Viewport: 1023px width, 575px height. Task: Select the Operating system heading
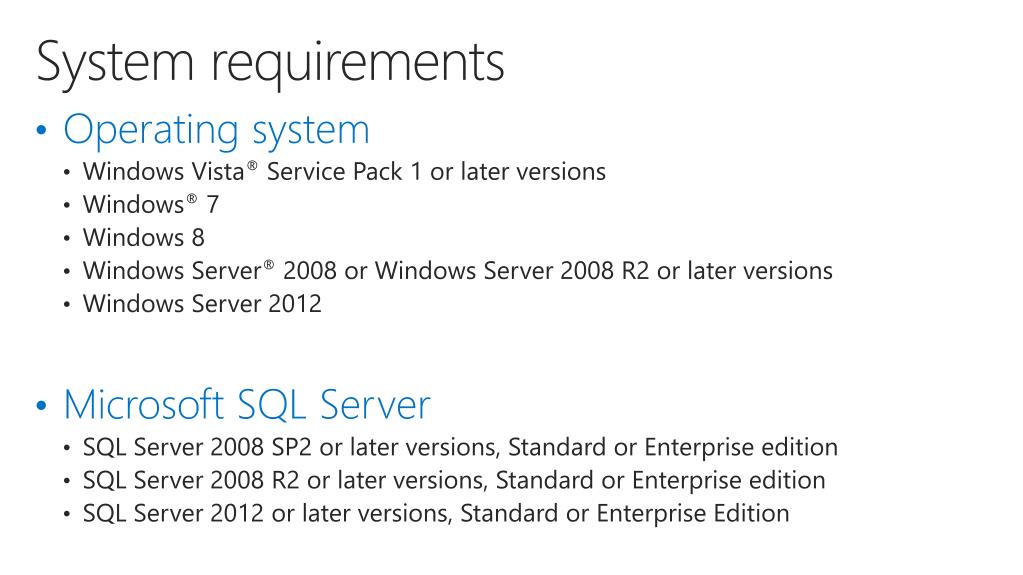217,131
